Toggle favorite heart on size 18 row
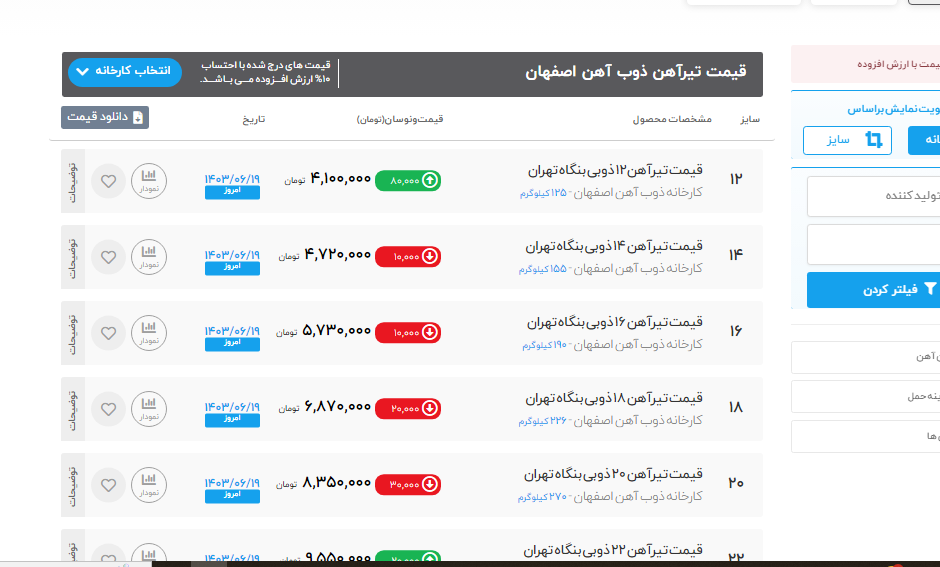 (109, 408)
